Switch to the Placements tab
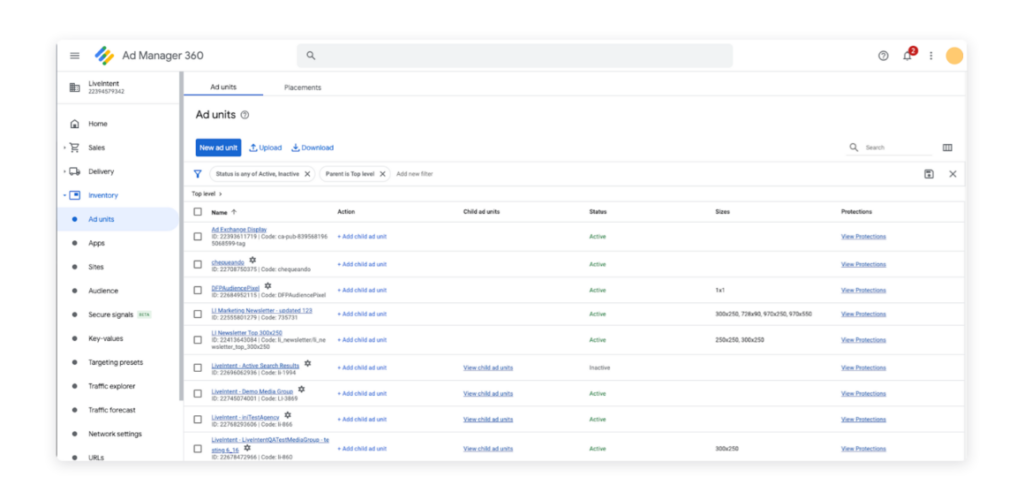This screenshot has width=1024, height=500. (302, 87)
